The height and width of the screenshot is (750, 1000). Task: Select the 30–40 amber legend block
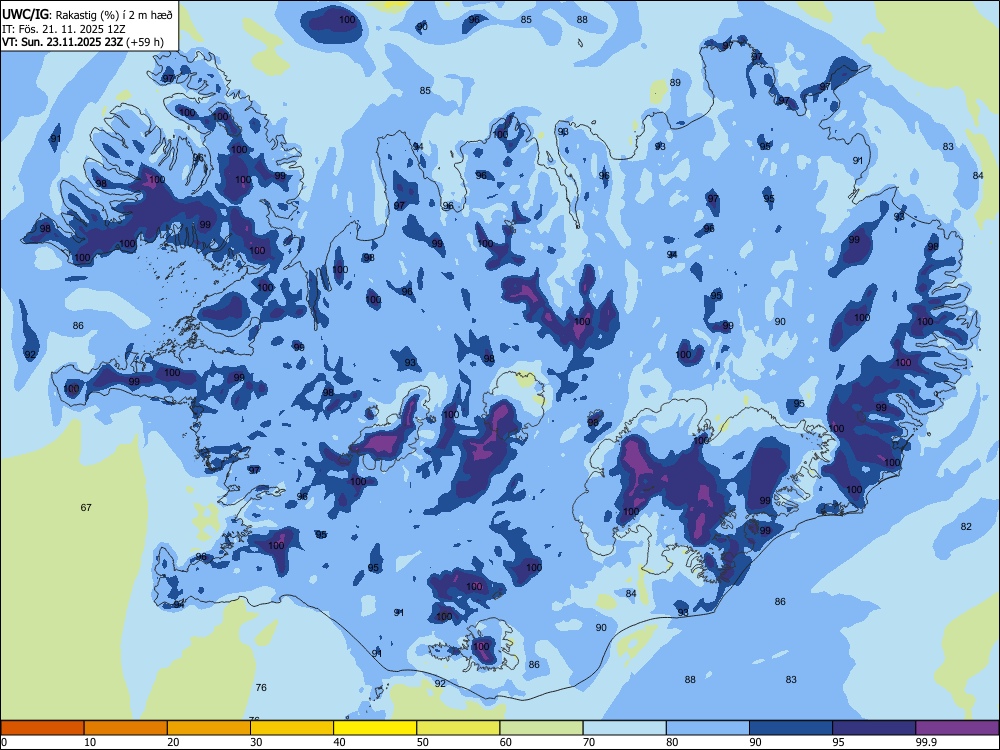pos(292,728)
